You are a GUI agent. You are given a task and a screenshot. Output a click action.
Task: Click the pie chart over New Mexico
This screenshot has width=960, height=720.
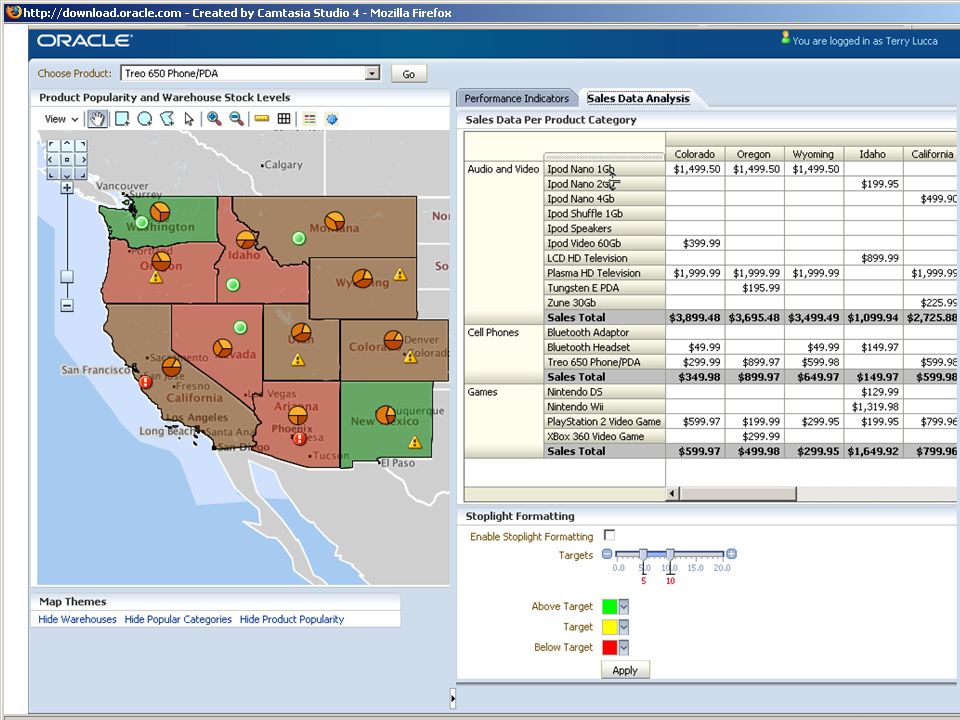(x=385, y=414)
